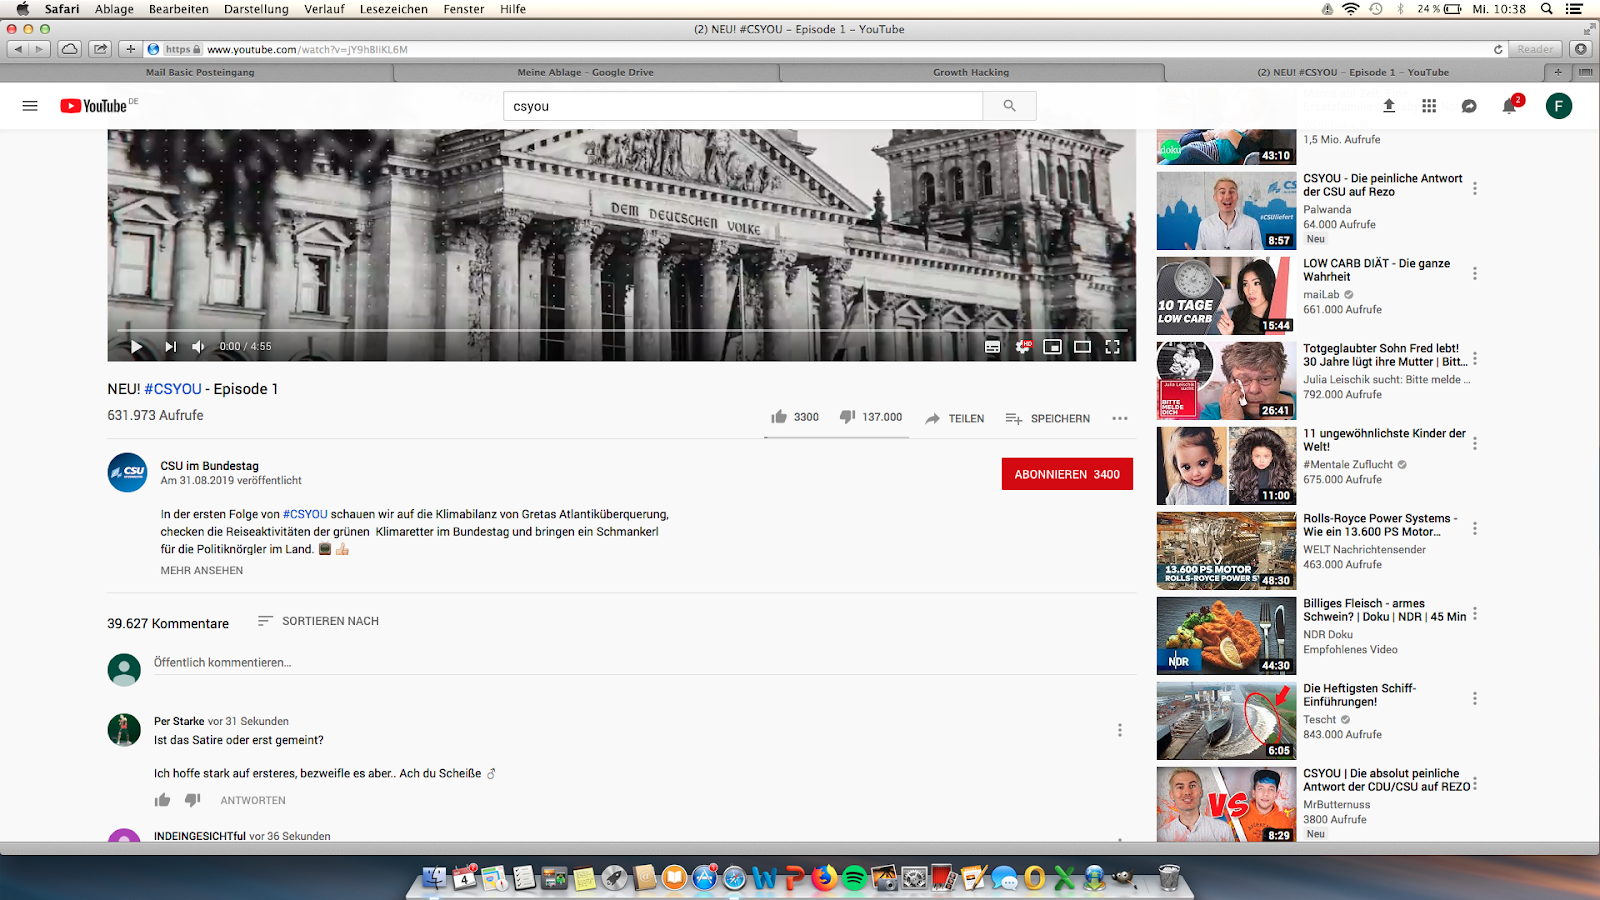Open the App Store from the Dock
Image resolution: width=1600 pixels, height=900 pixels.
(704, 878)
